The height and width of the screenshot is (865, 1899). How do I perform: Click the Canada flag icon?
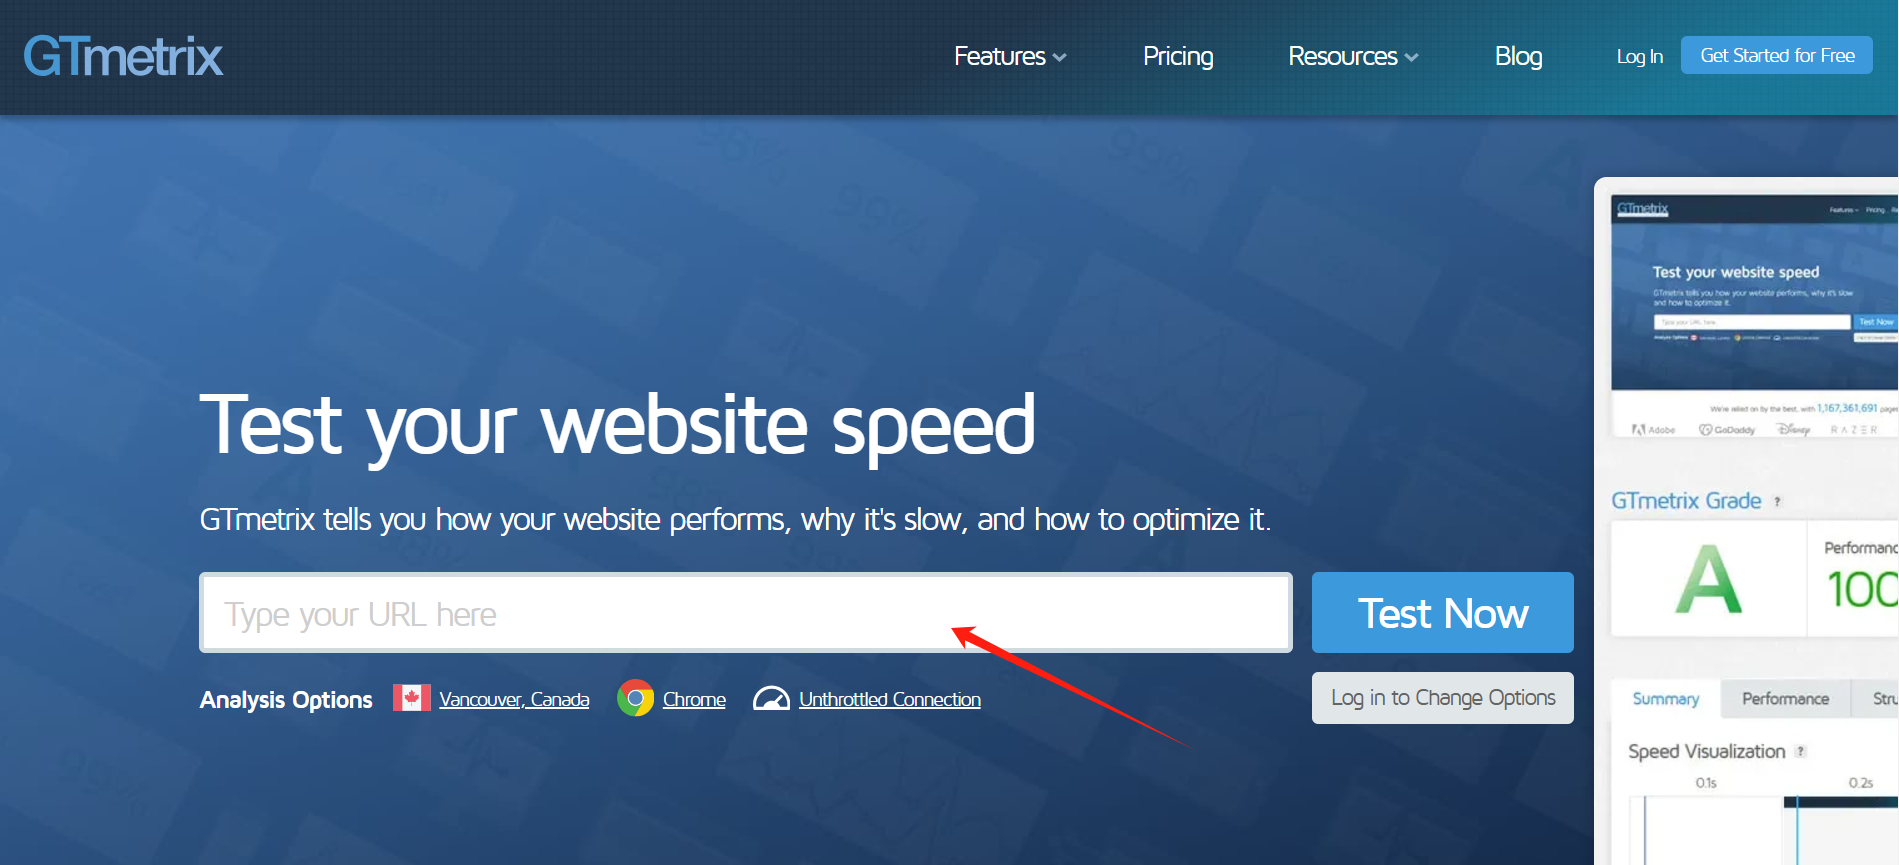point(412,698)
